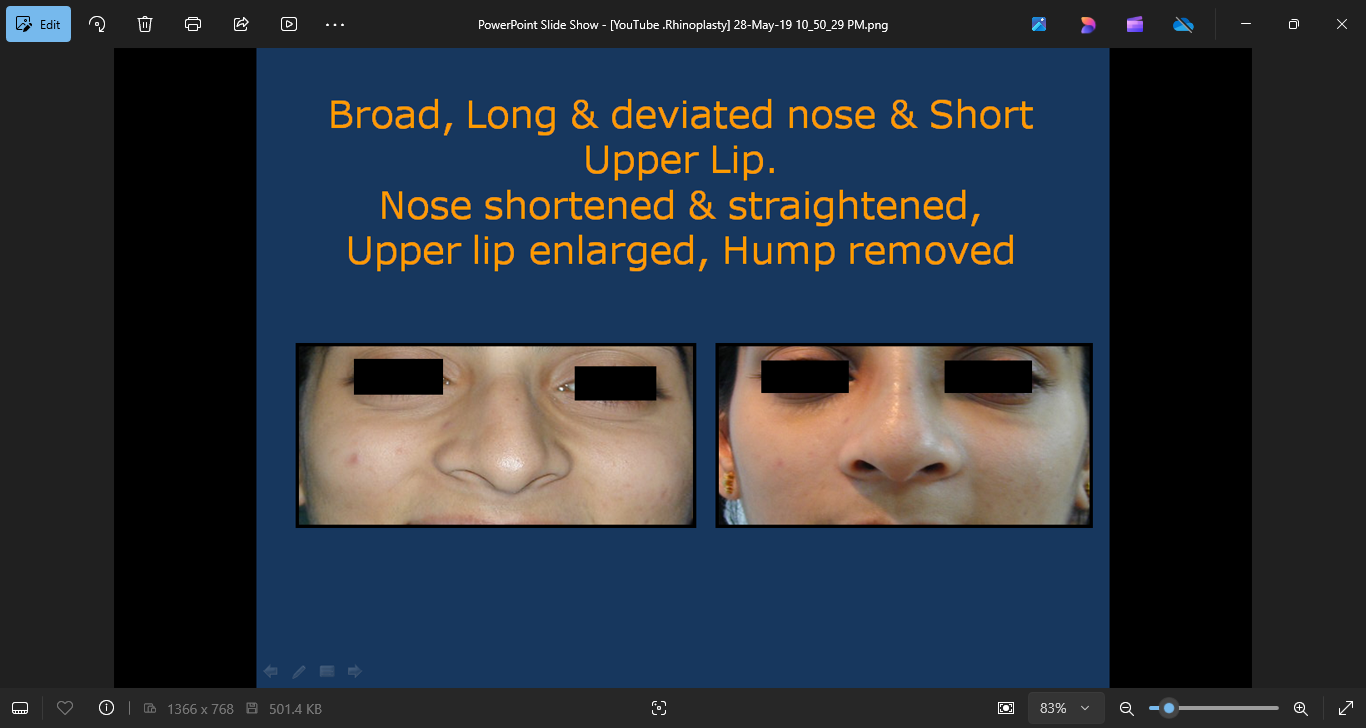1366x728 pixels.
Task: Start the slideshow
Action: point(289,24)
